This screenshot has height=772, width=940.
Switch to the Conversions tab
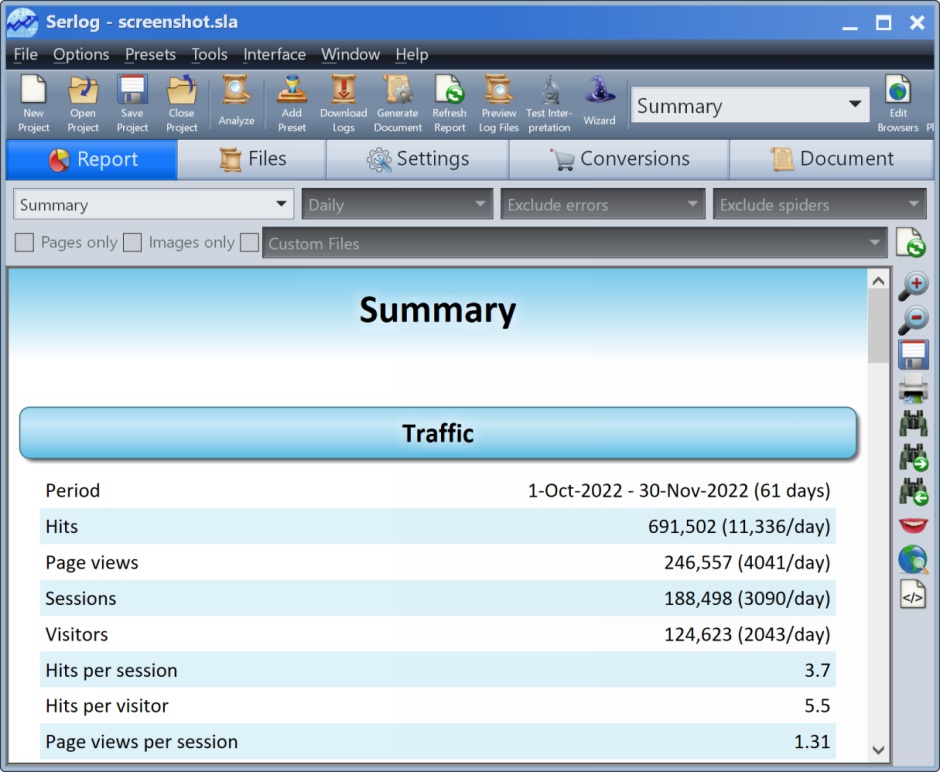619,159
